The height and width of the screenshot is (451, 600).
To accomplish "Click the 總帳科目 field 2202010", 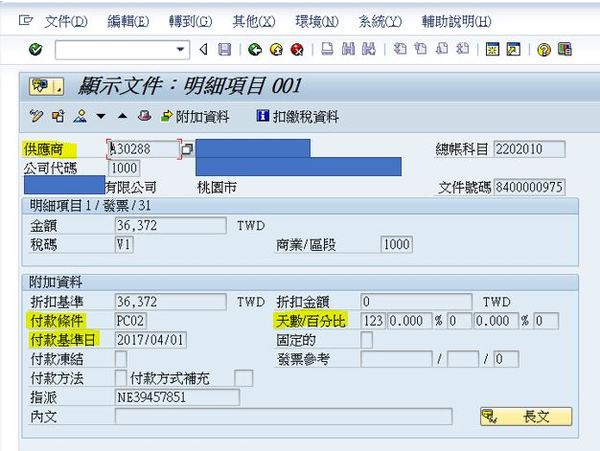I will click(530, 149).
